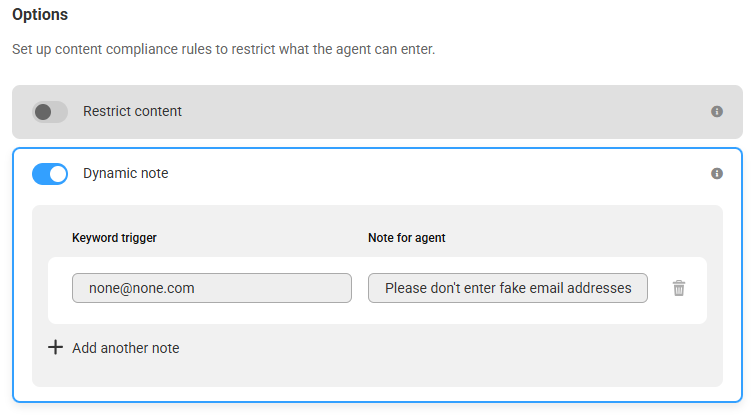Click the content compliance rules description text
Screen dimensions: 754x418
[x=224, y=49]
